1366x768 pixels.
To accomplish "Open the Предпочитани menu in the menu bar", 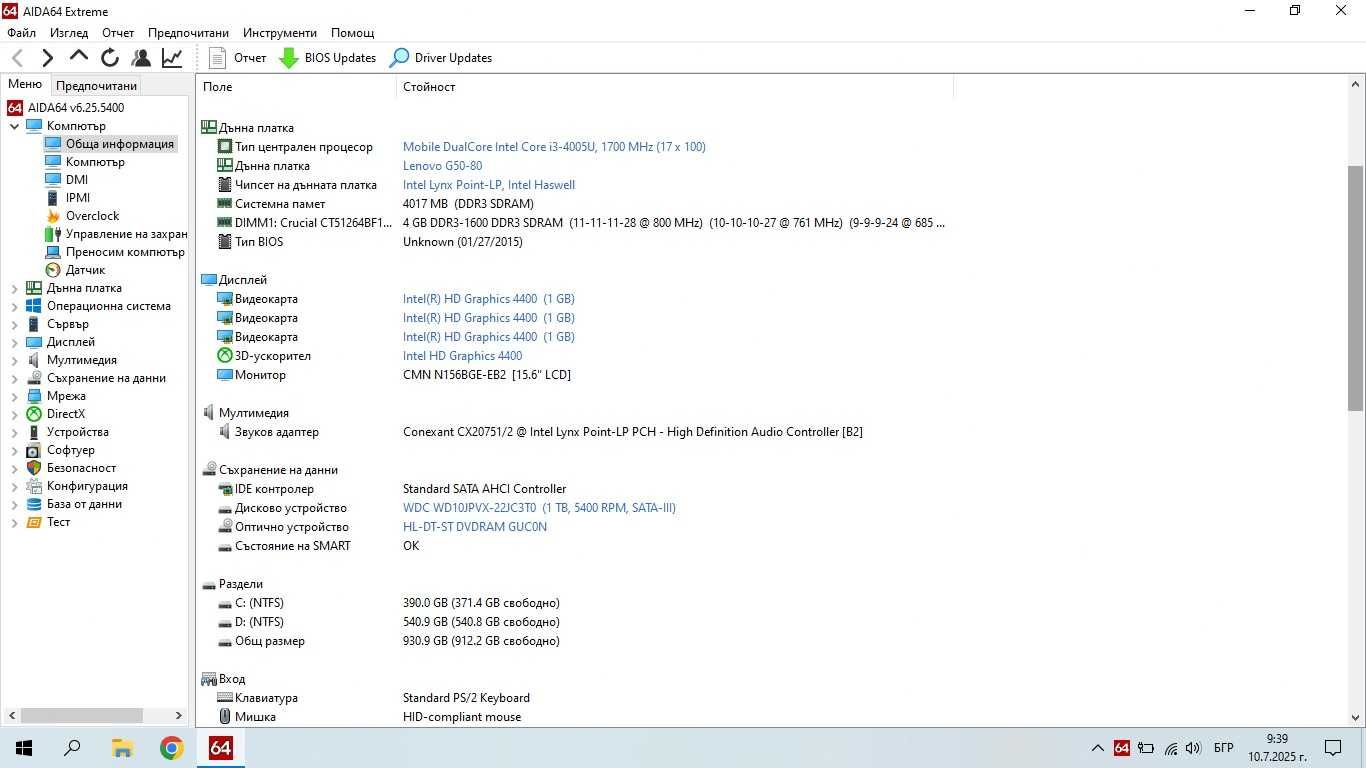I will pos(188,33).
